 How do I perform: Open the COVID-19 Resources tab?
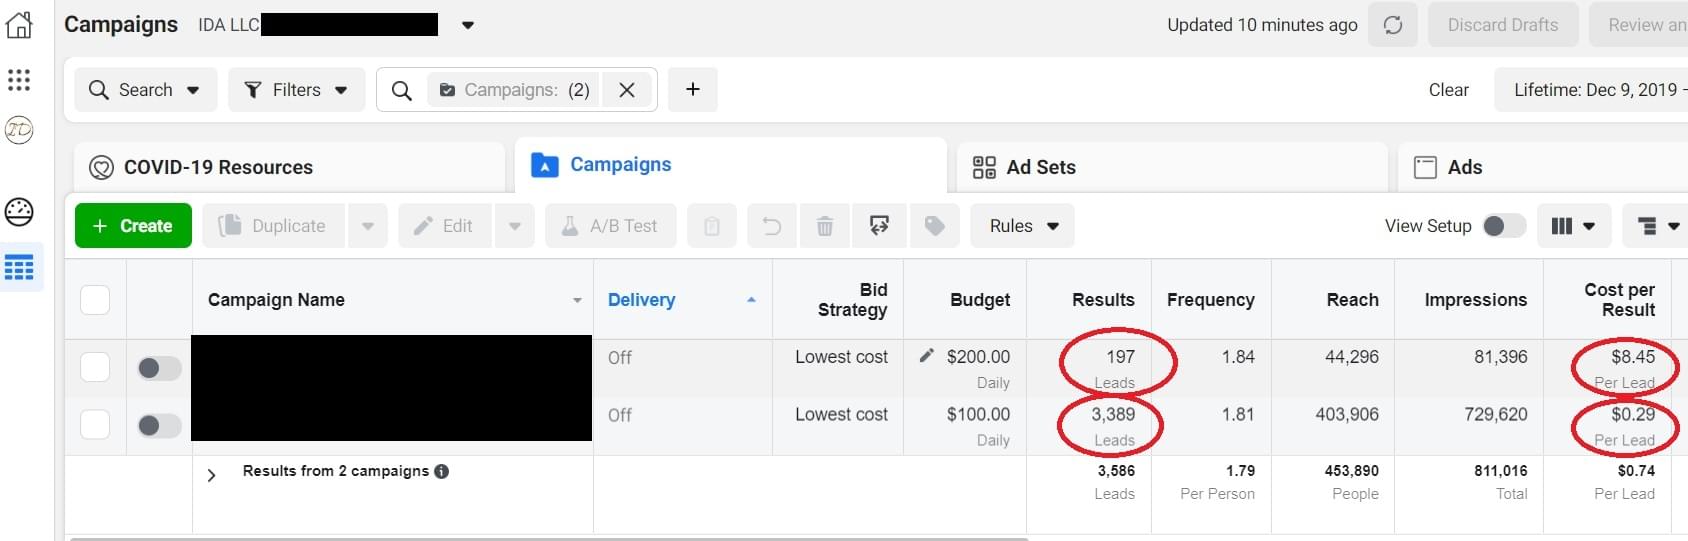click(217, 167)
